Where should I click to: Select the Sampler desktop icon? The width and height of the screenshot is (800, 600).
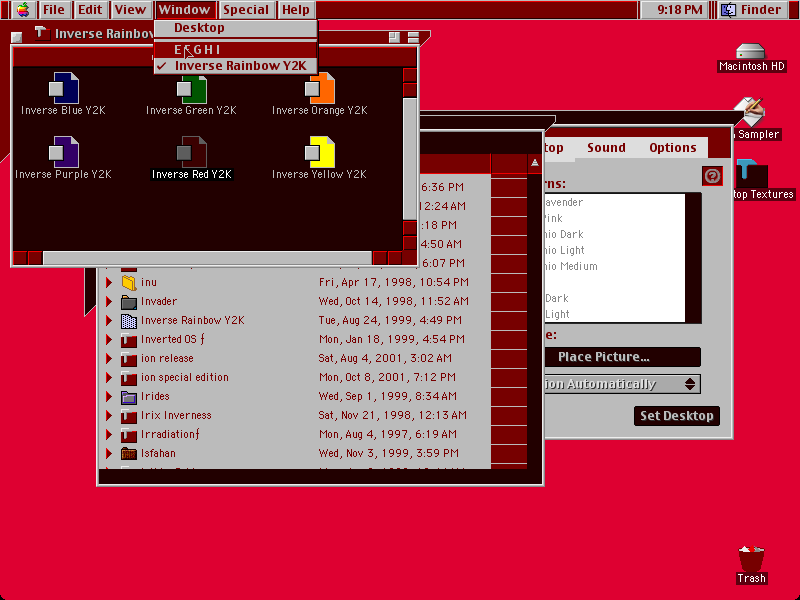coord(750,111)
